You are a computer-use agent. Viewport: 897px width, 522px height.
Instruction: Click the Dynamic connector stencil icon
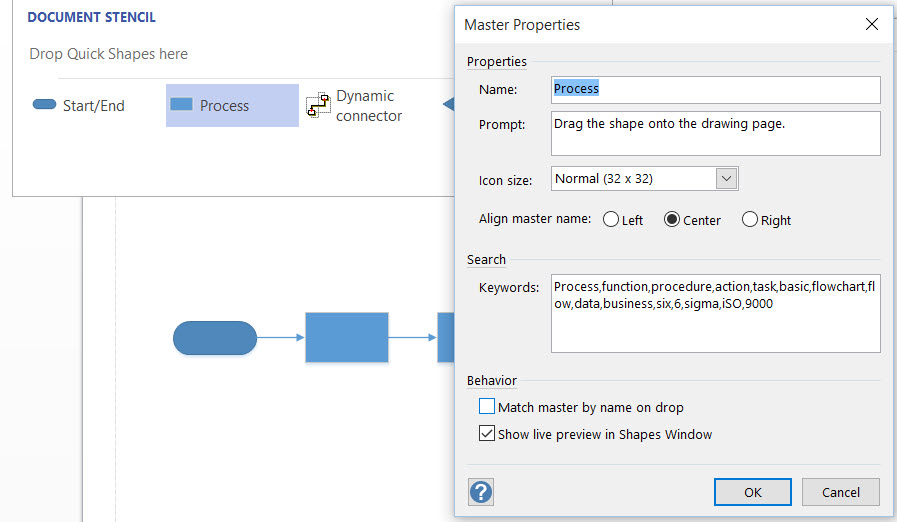318,105
